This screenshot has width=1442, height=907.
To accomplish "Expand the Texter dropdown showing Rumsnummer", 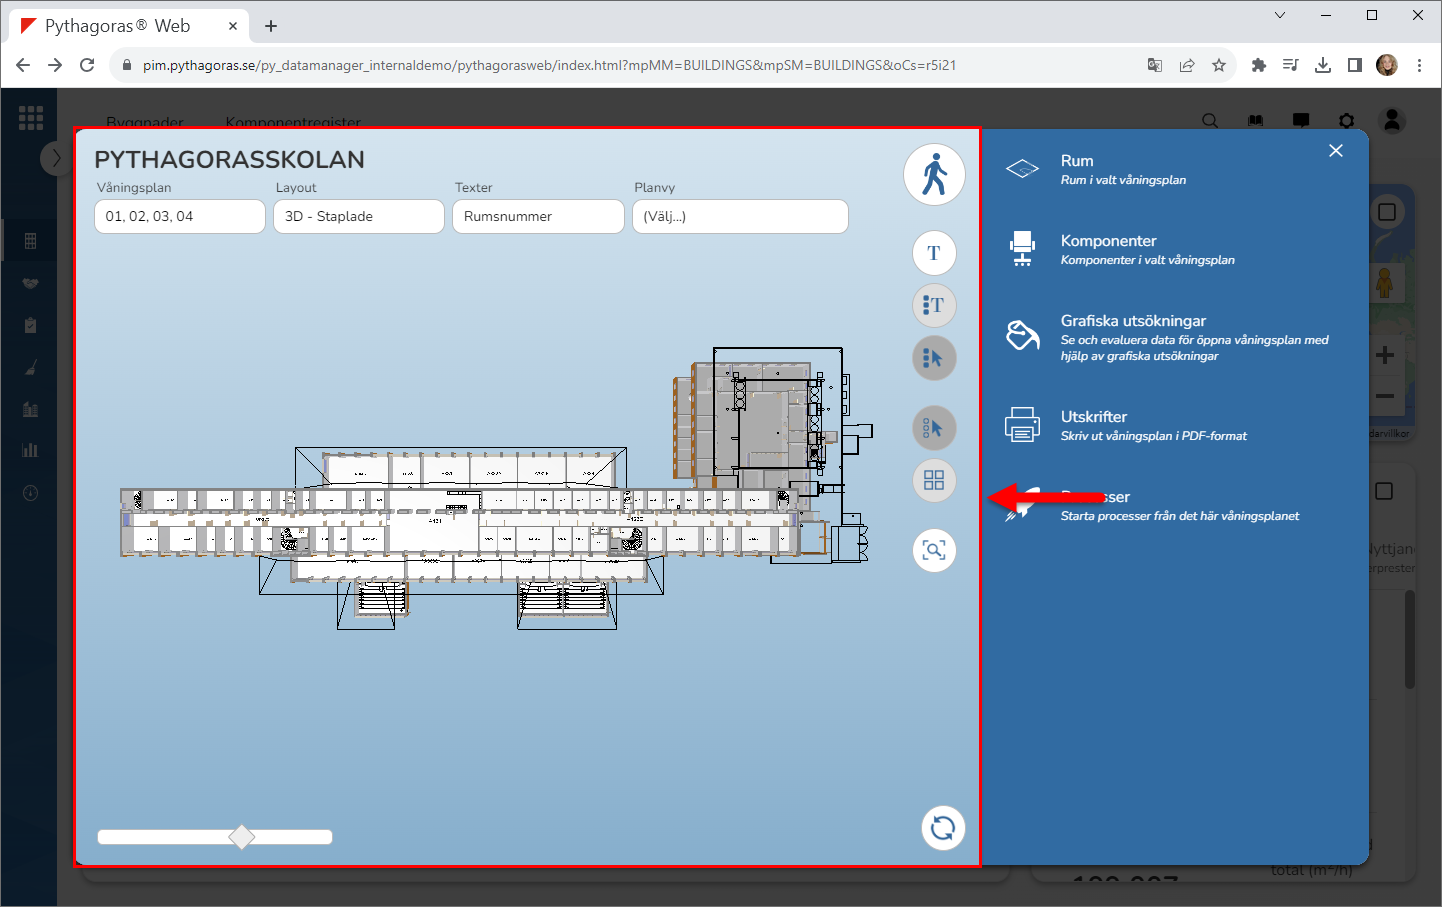I will (x=538, y=217).
